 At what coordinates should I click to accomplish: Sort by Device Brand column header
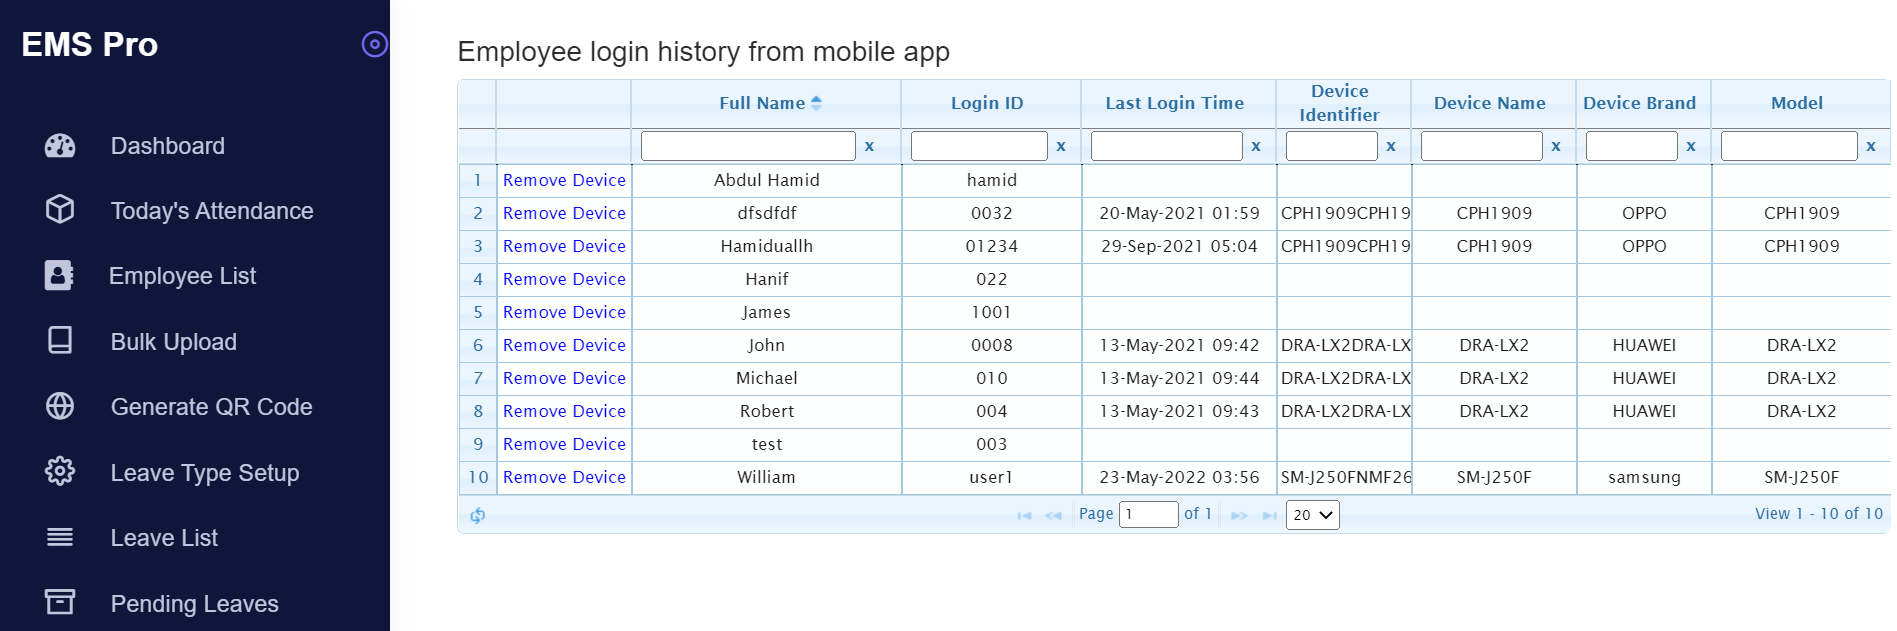(1640, 103)
